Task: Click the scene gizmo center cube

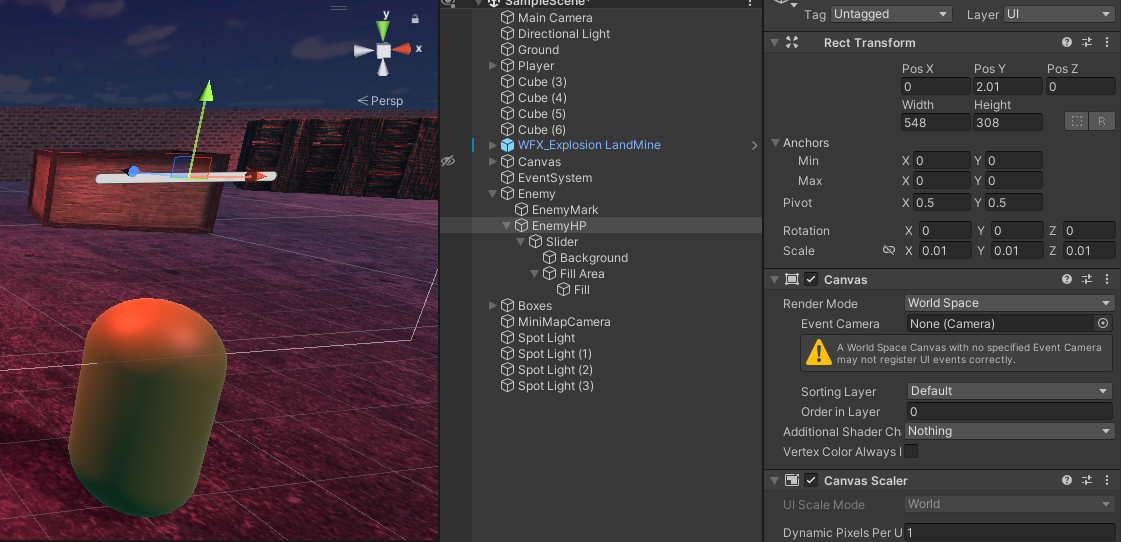Action: pyautogui.click(x=384, y=51)
